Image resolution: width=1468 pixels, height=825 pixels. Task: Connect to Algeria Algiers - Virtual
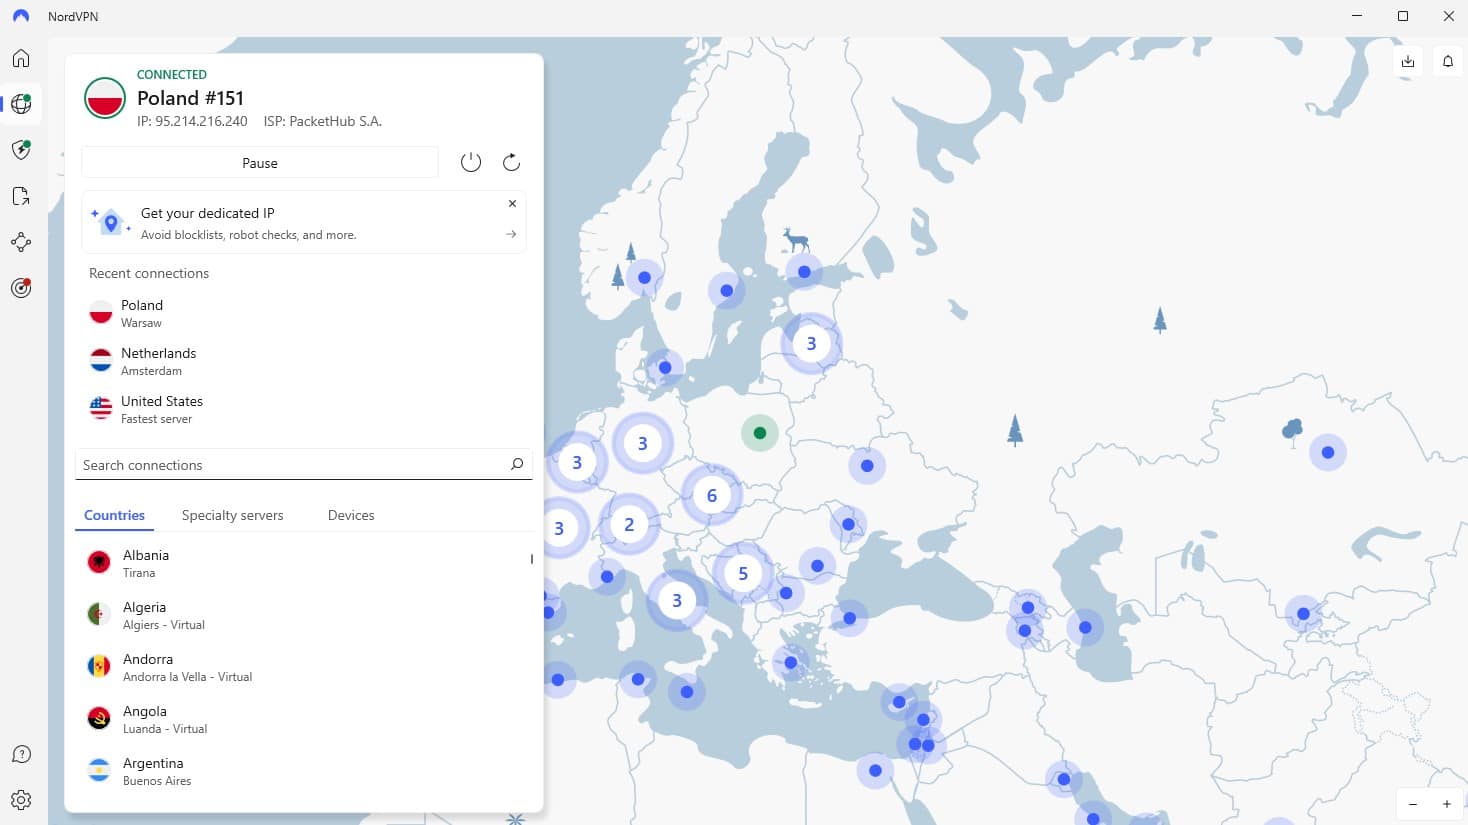[304, 615]
